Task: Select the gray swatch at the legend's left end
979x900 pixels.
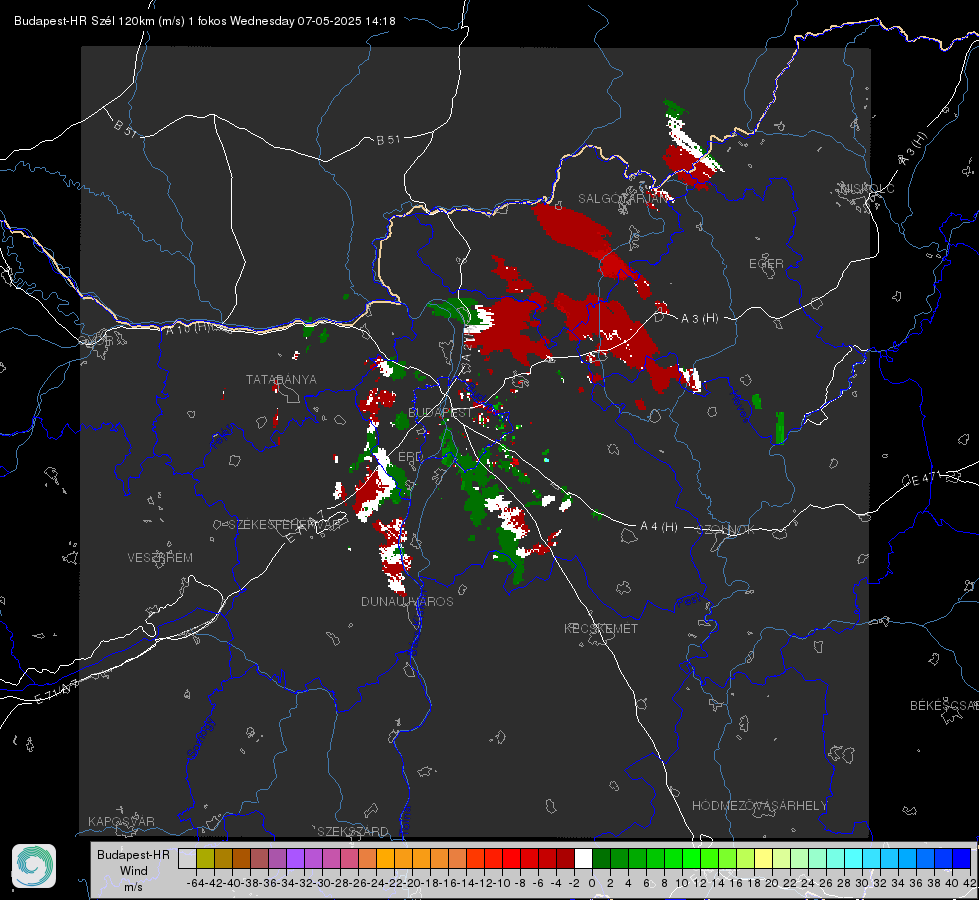Action: (187, 858)
